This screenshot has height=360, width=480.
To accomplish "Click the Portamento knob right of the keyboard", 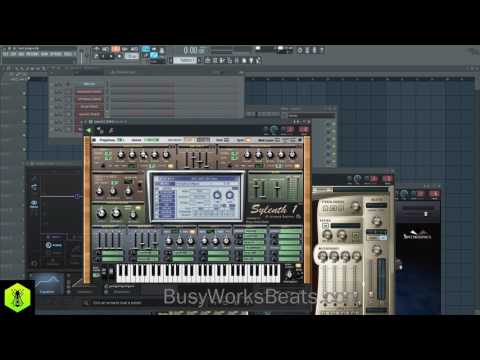I will [x=290, y=274].
